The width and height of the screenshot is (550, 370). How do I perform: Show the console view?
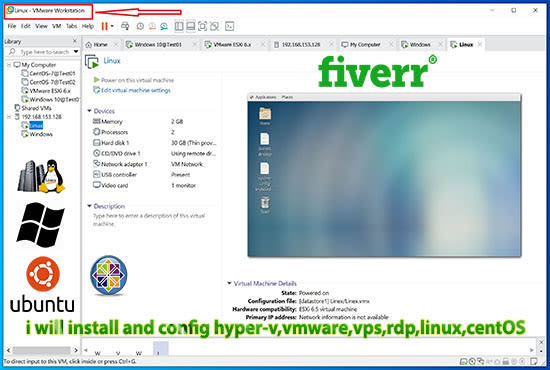229,26
